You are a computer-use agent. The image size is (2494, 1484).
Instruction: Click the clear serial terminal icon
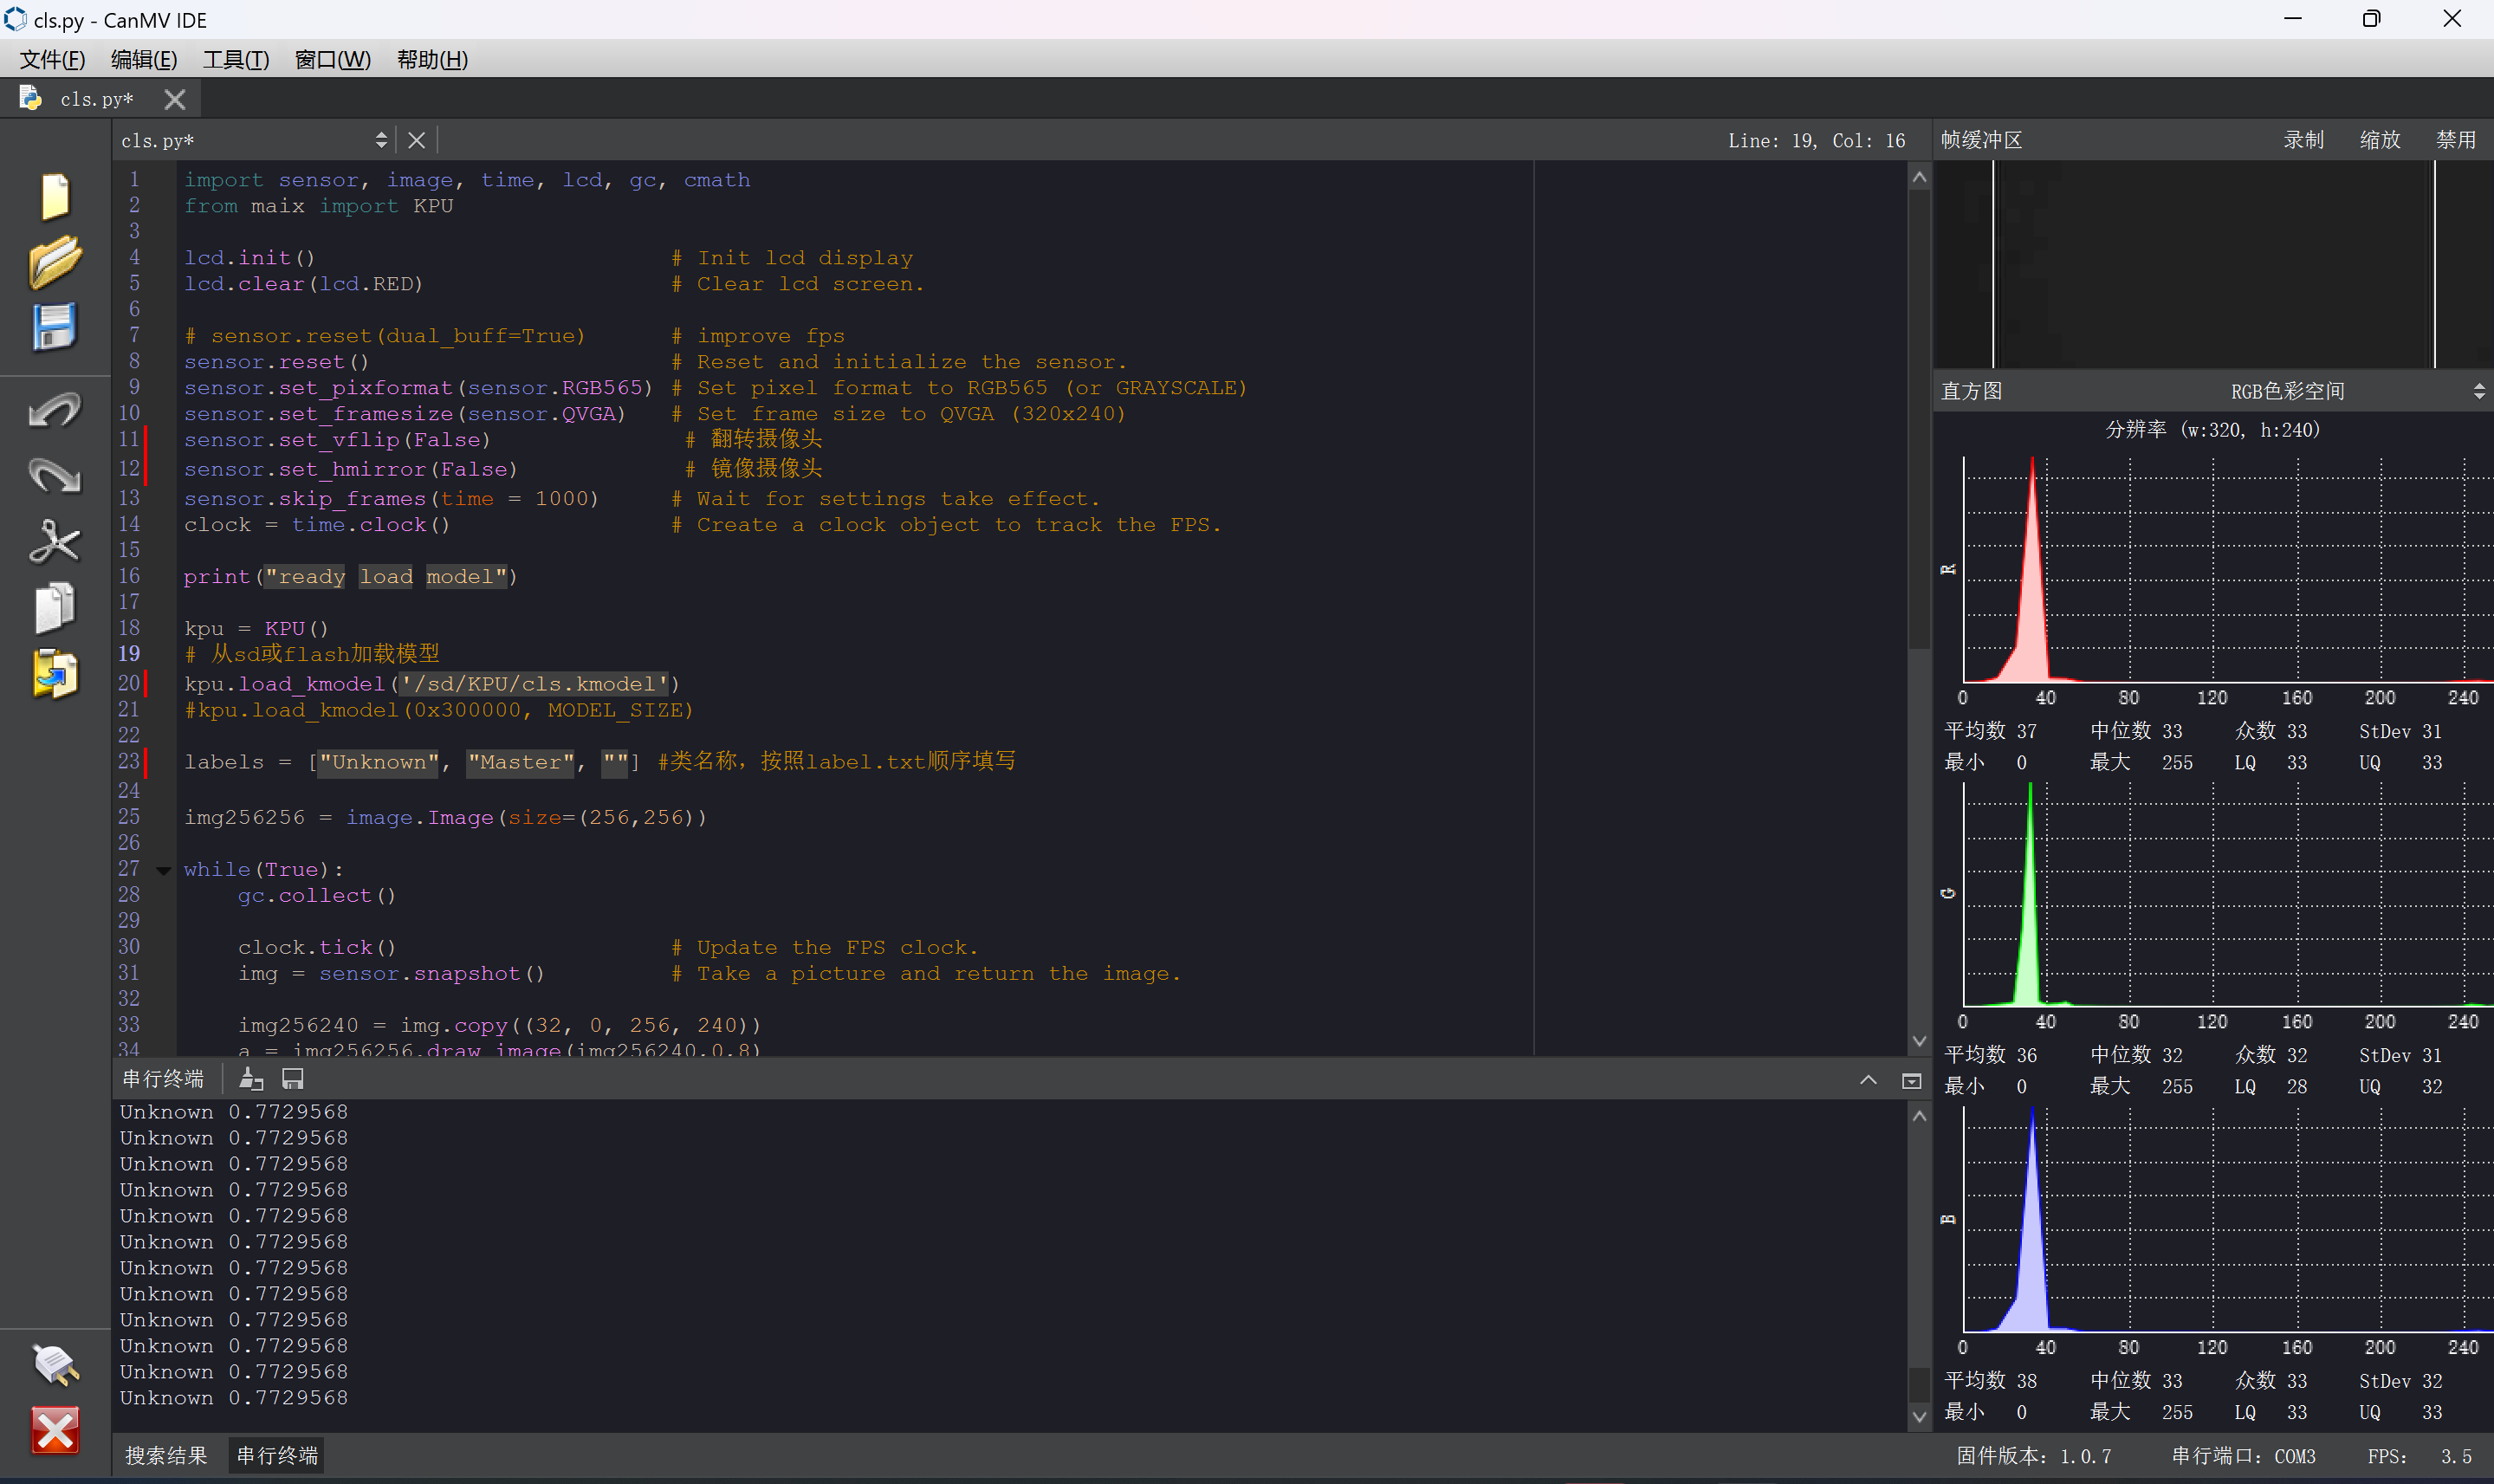pyautogui.click(x=251, y=1079)
